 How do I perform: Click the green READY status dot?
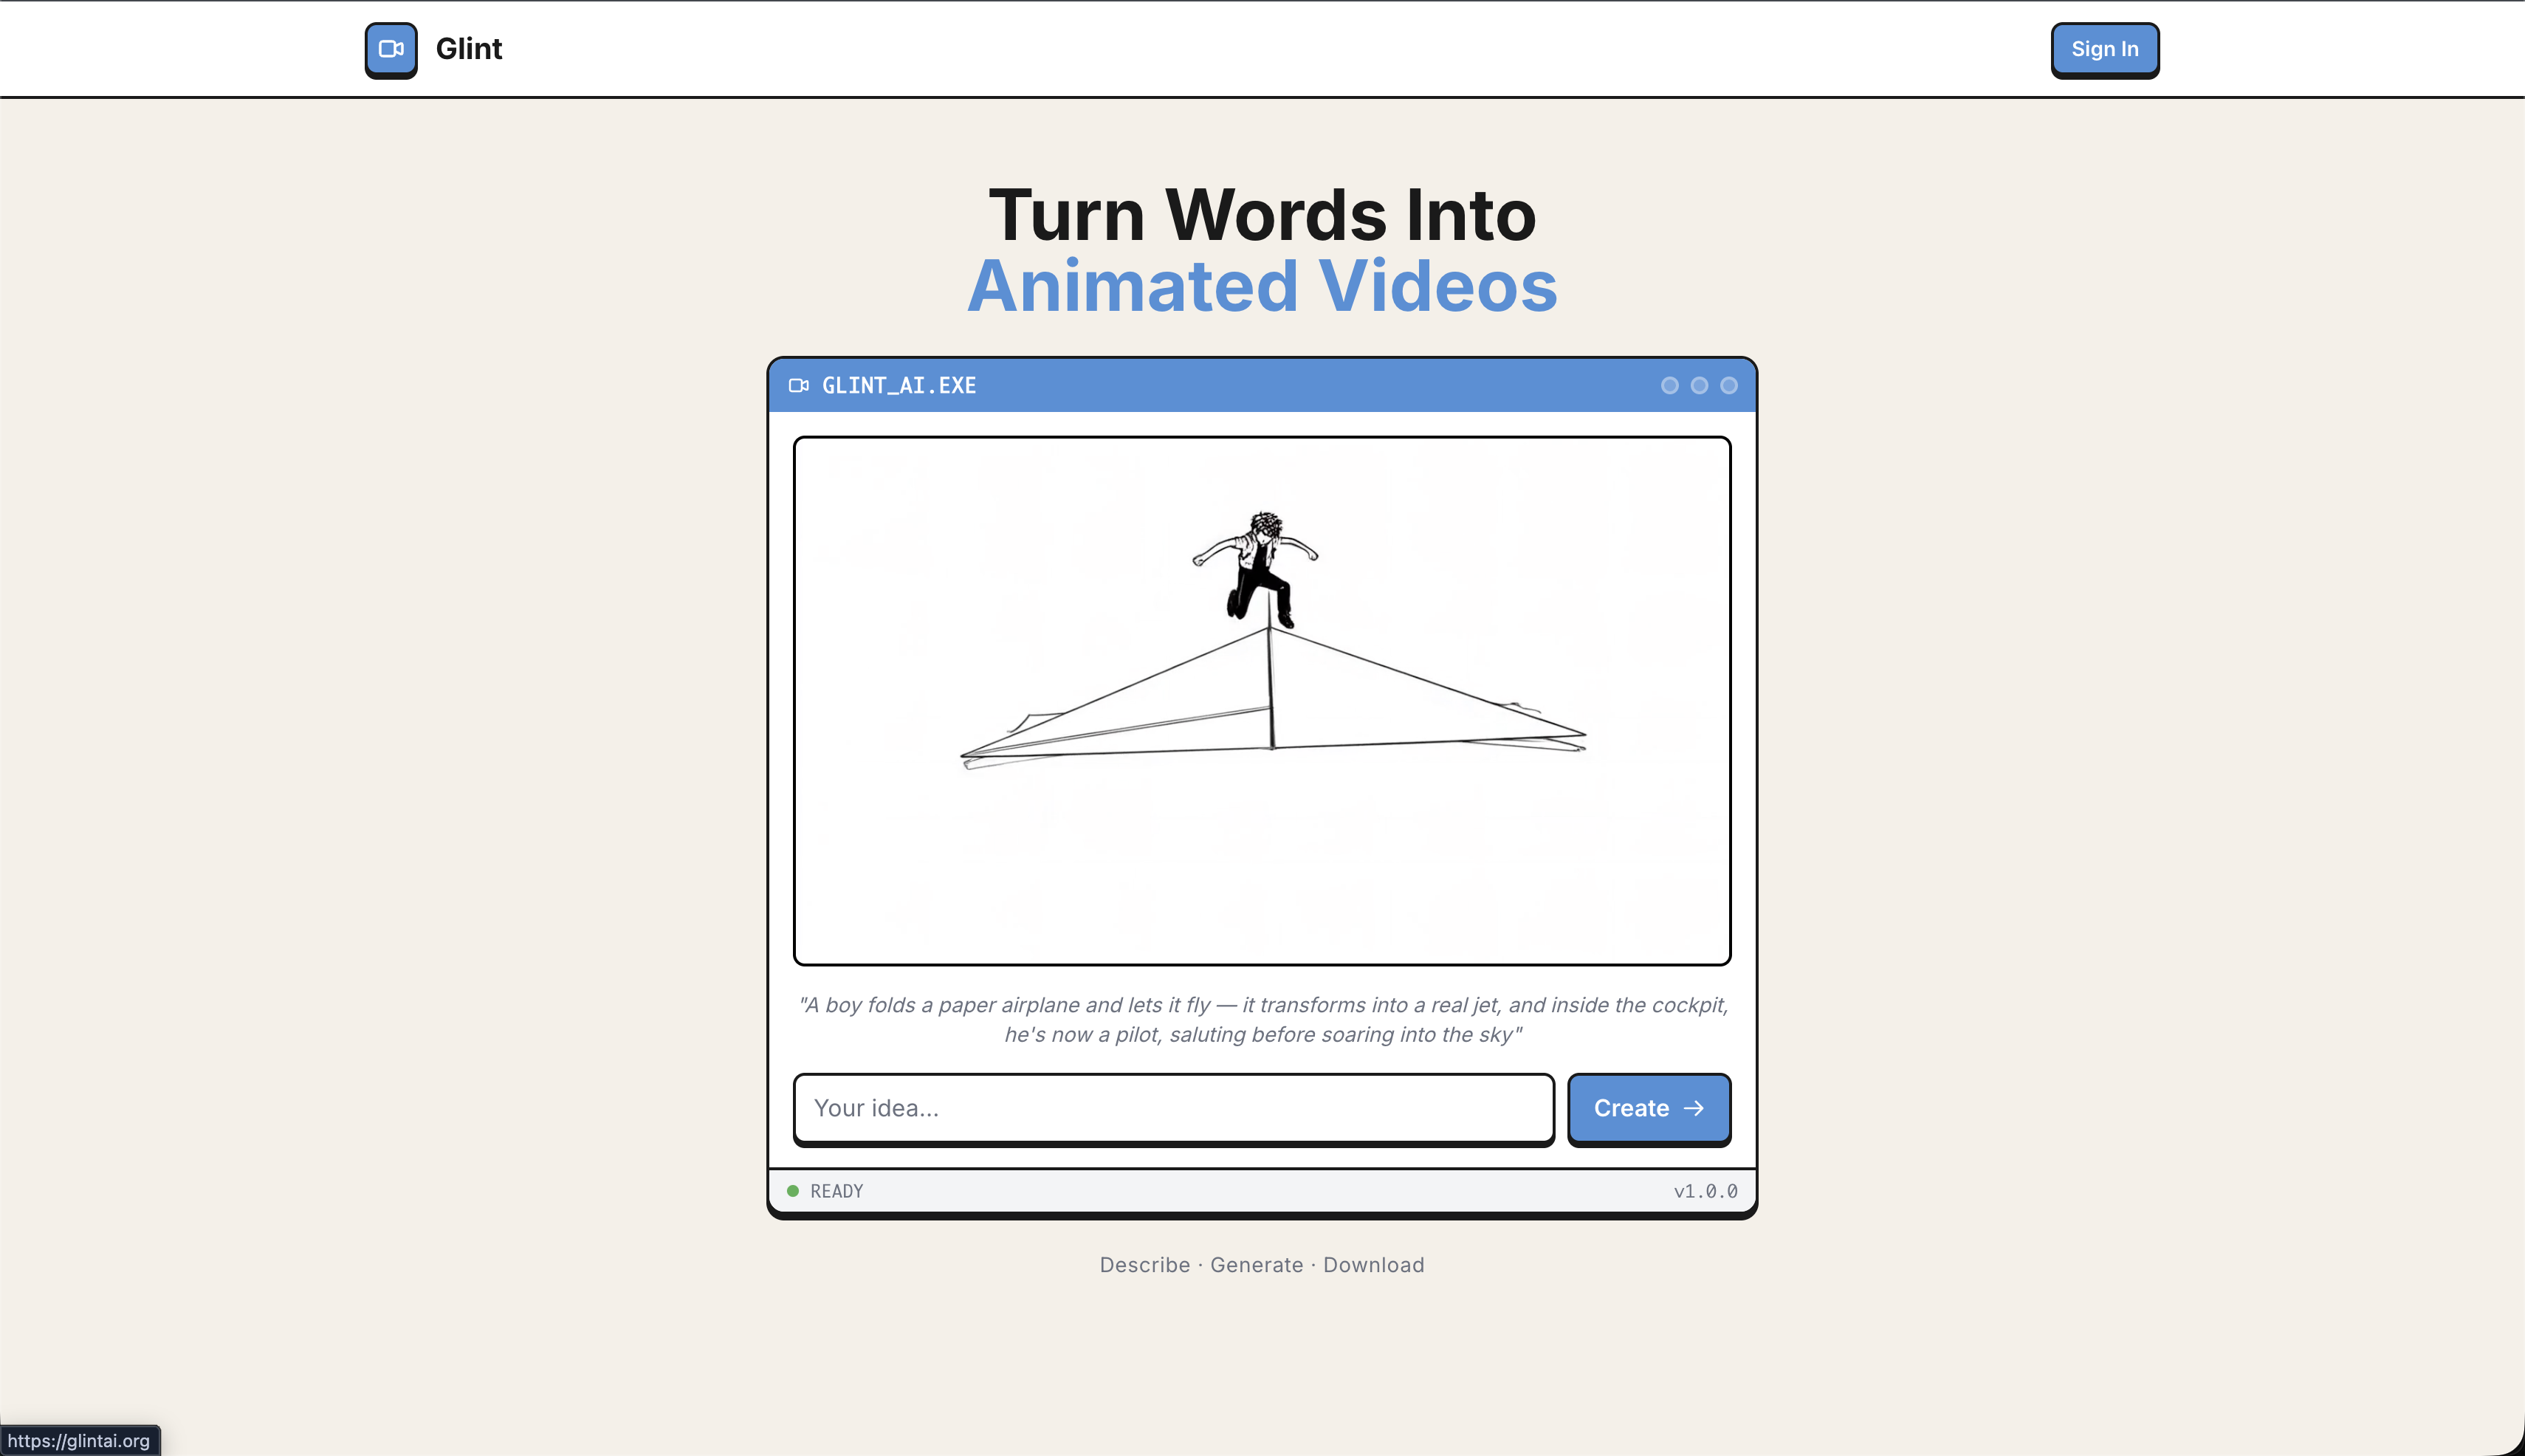pyautogui.click(x=793, y=1191)
